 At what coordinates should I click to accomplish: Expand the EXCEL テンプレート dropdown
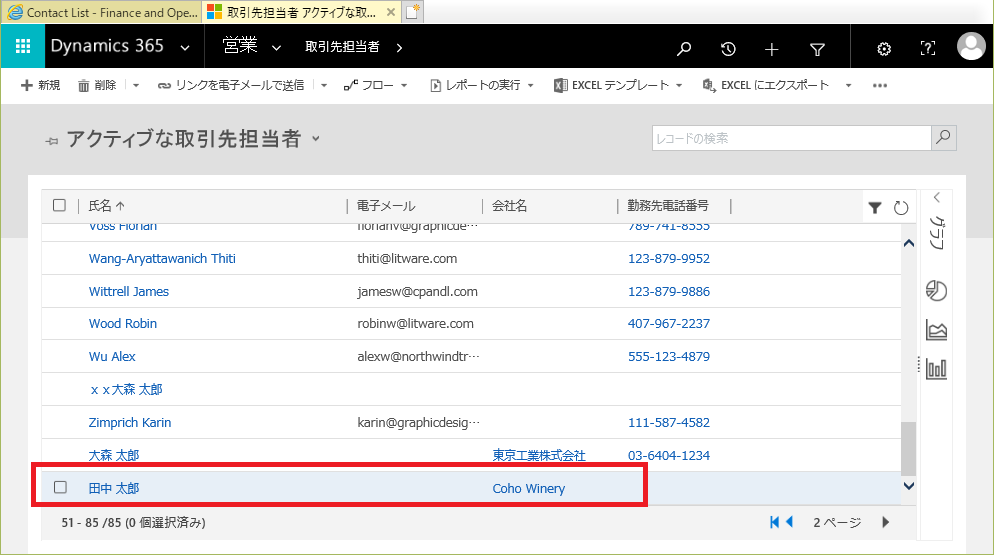(x=678, y=86)
